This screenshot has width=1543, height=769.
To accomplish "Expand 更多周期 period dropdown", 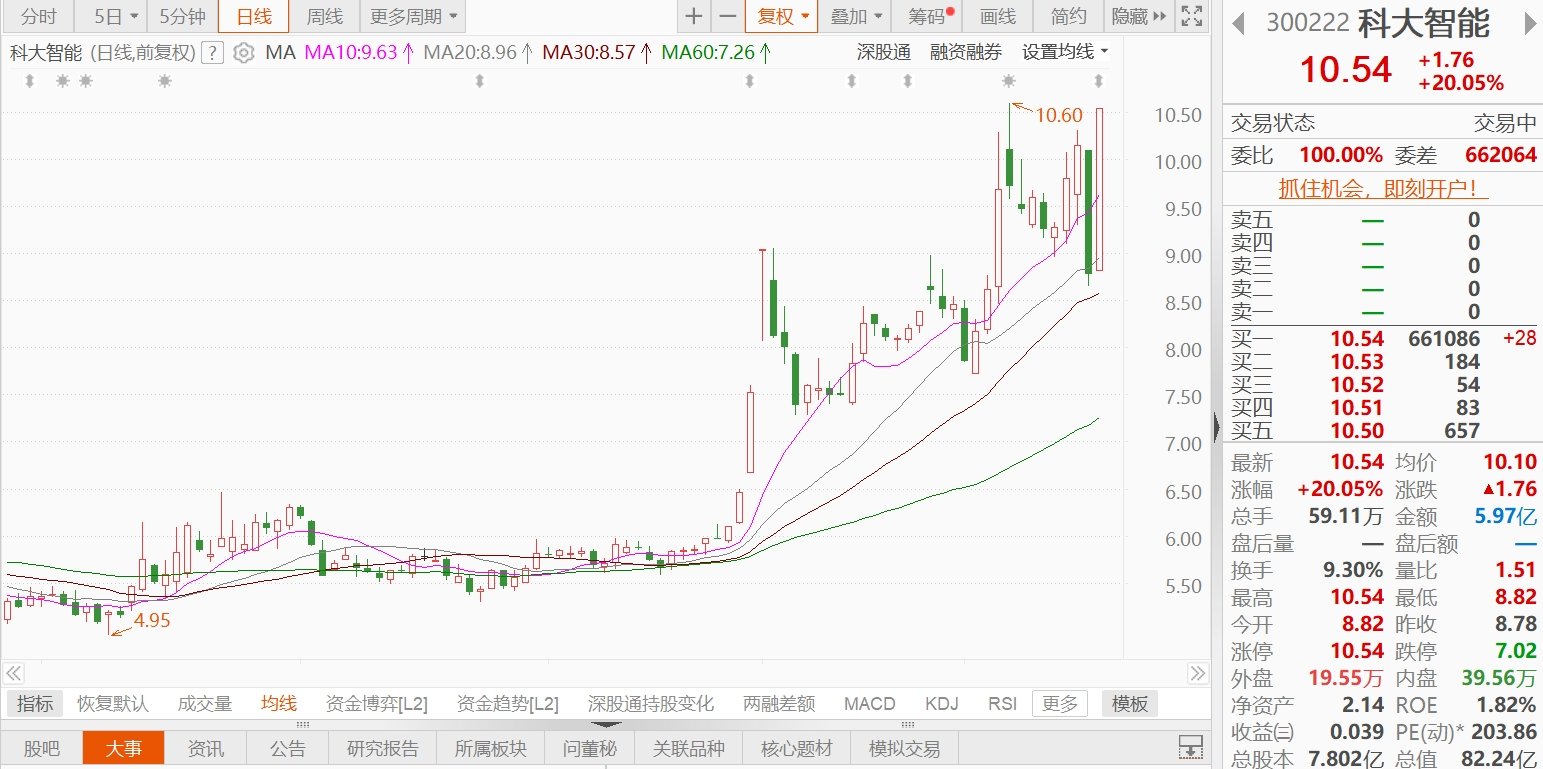I will pyautogui.click(x=413, y=16).
